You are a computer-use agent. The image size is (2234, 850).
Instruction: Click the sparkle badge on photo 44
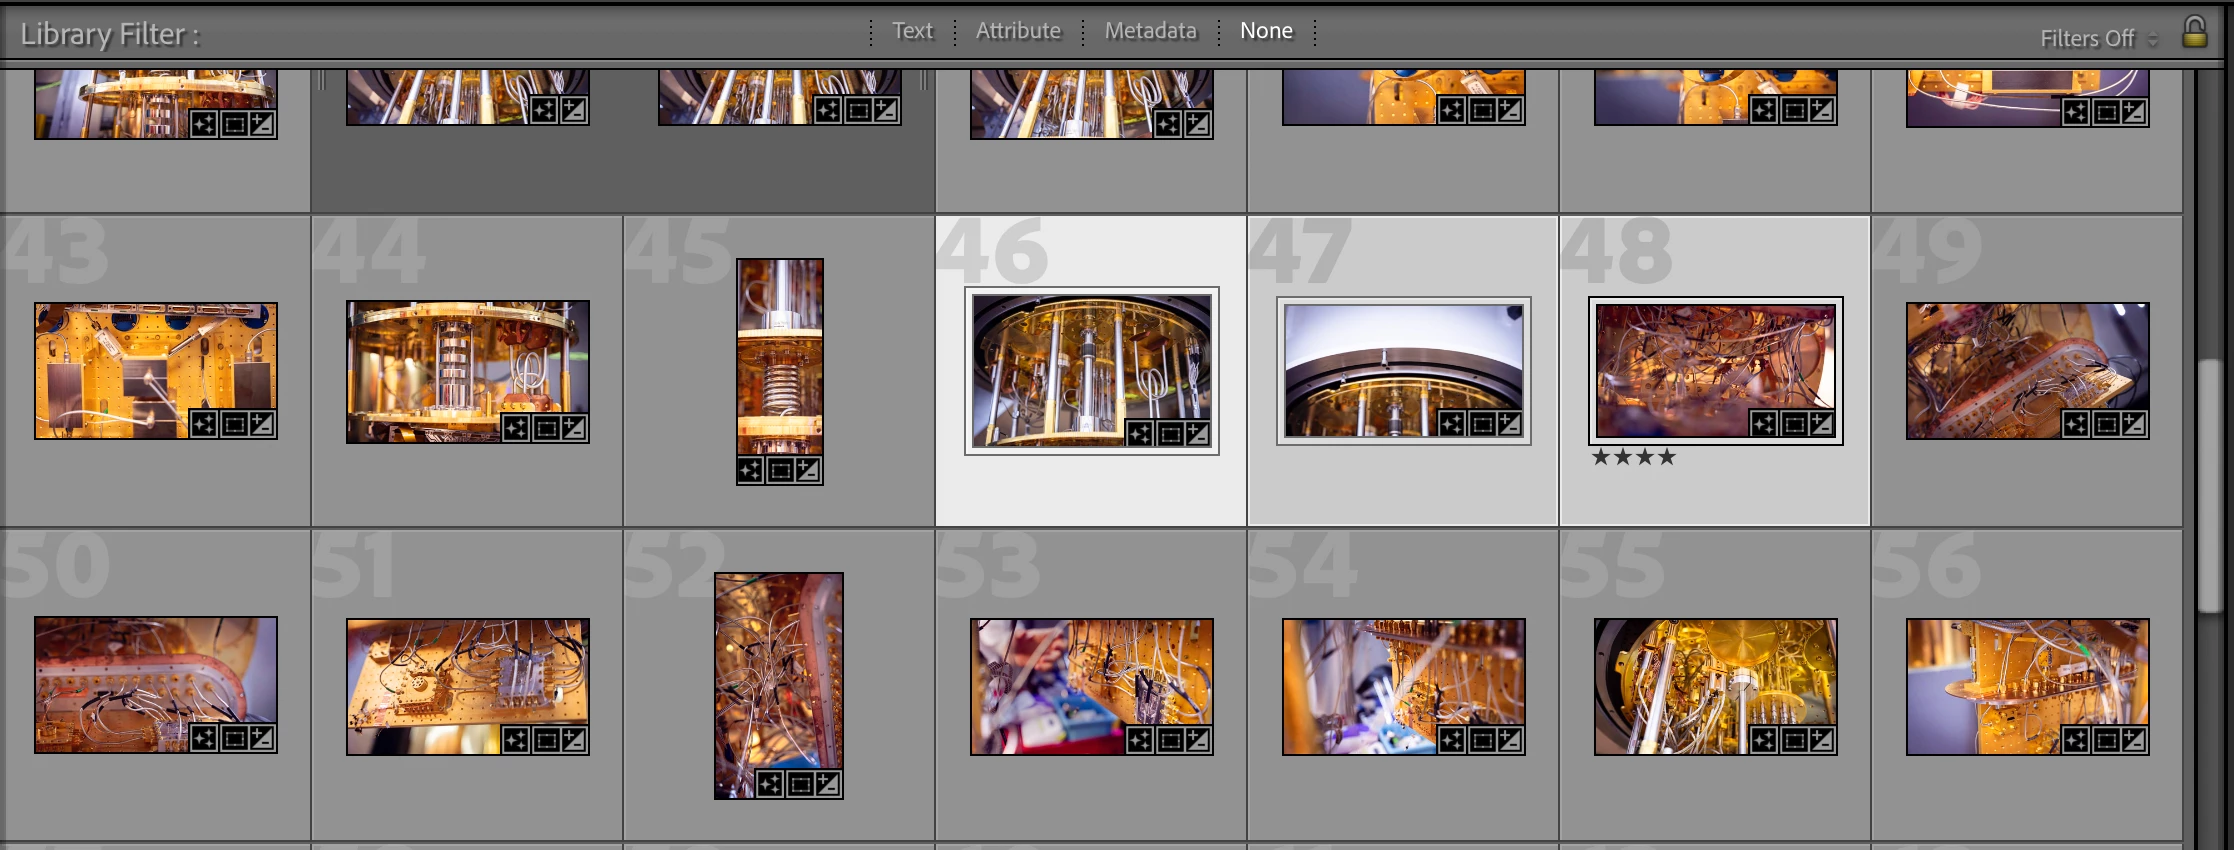pos(516,429)
